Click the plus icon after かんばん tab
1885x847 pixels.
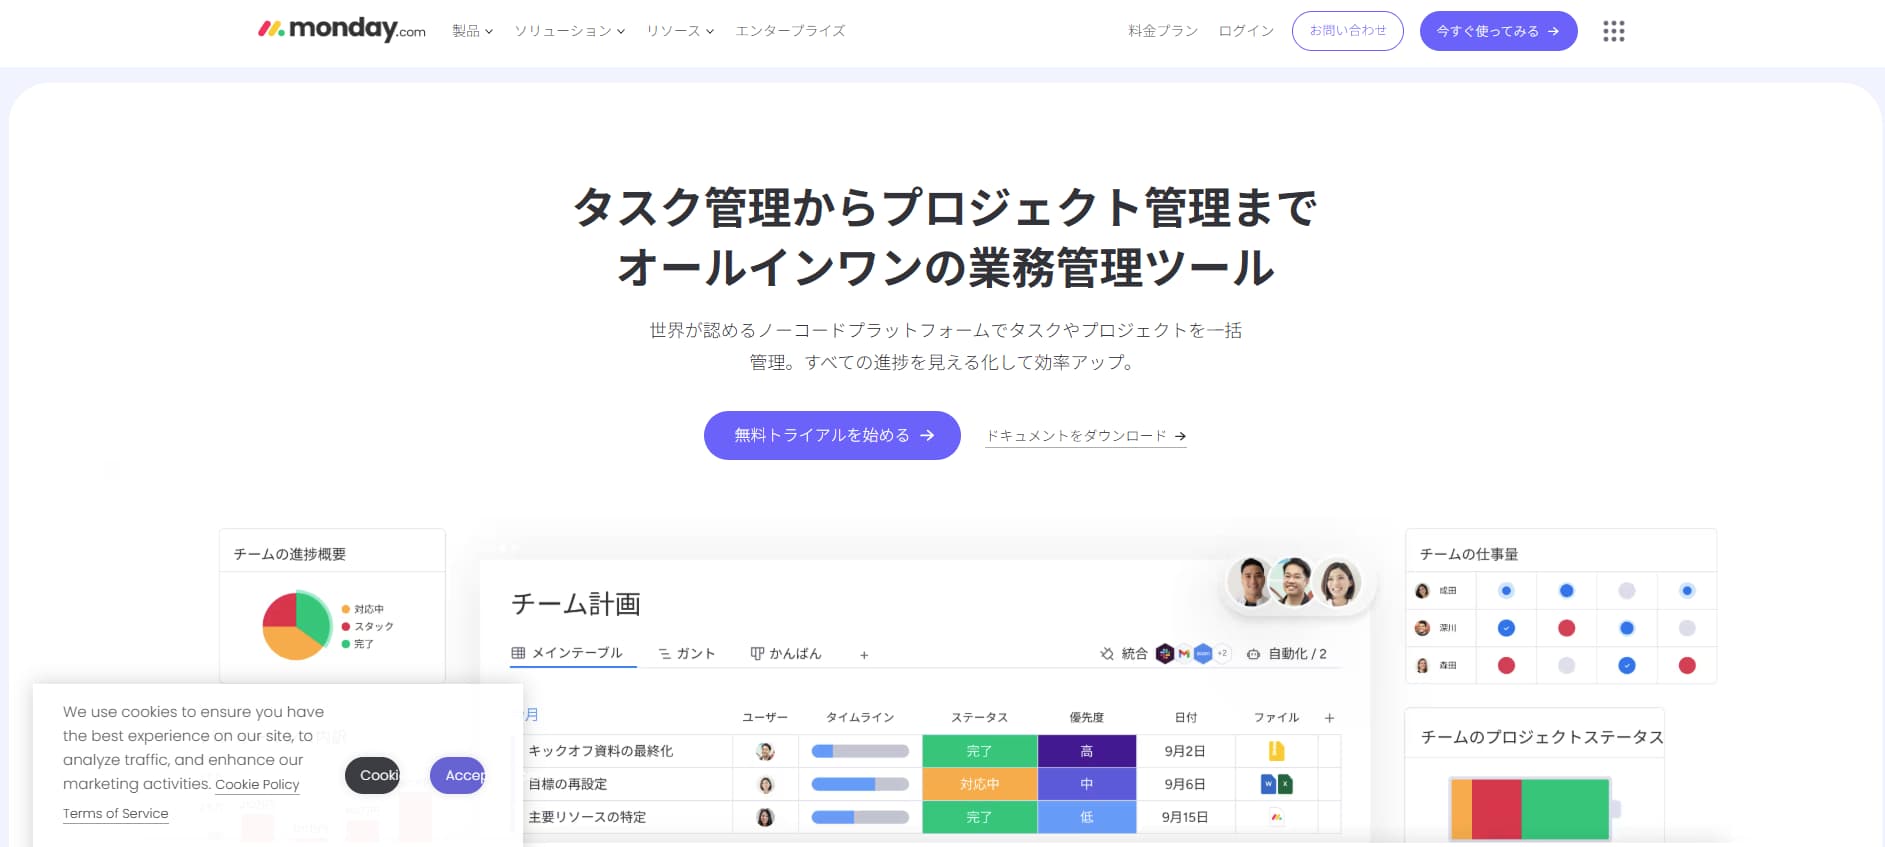[x=864, y=655]
